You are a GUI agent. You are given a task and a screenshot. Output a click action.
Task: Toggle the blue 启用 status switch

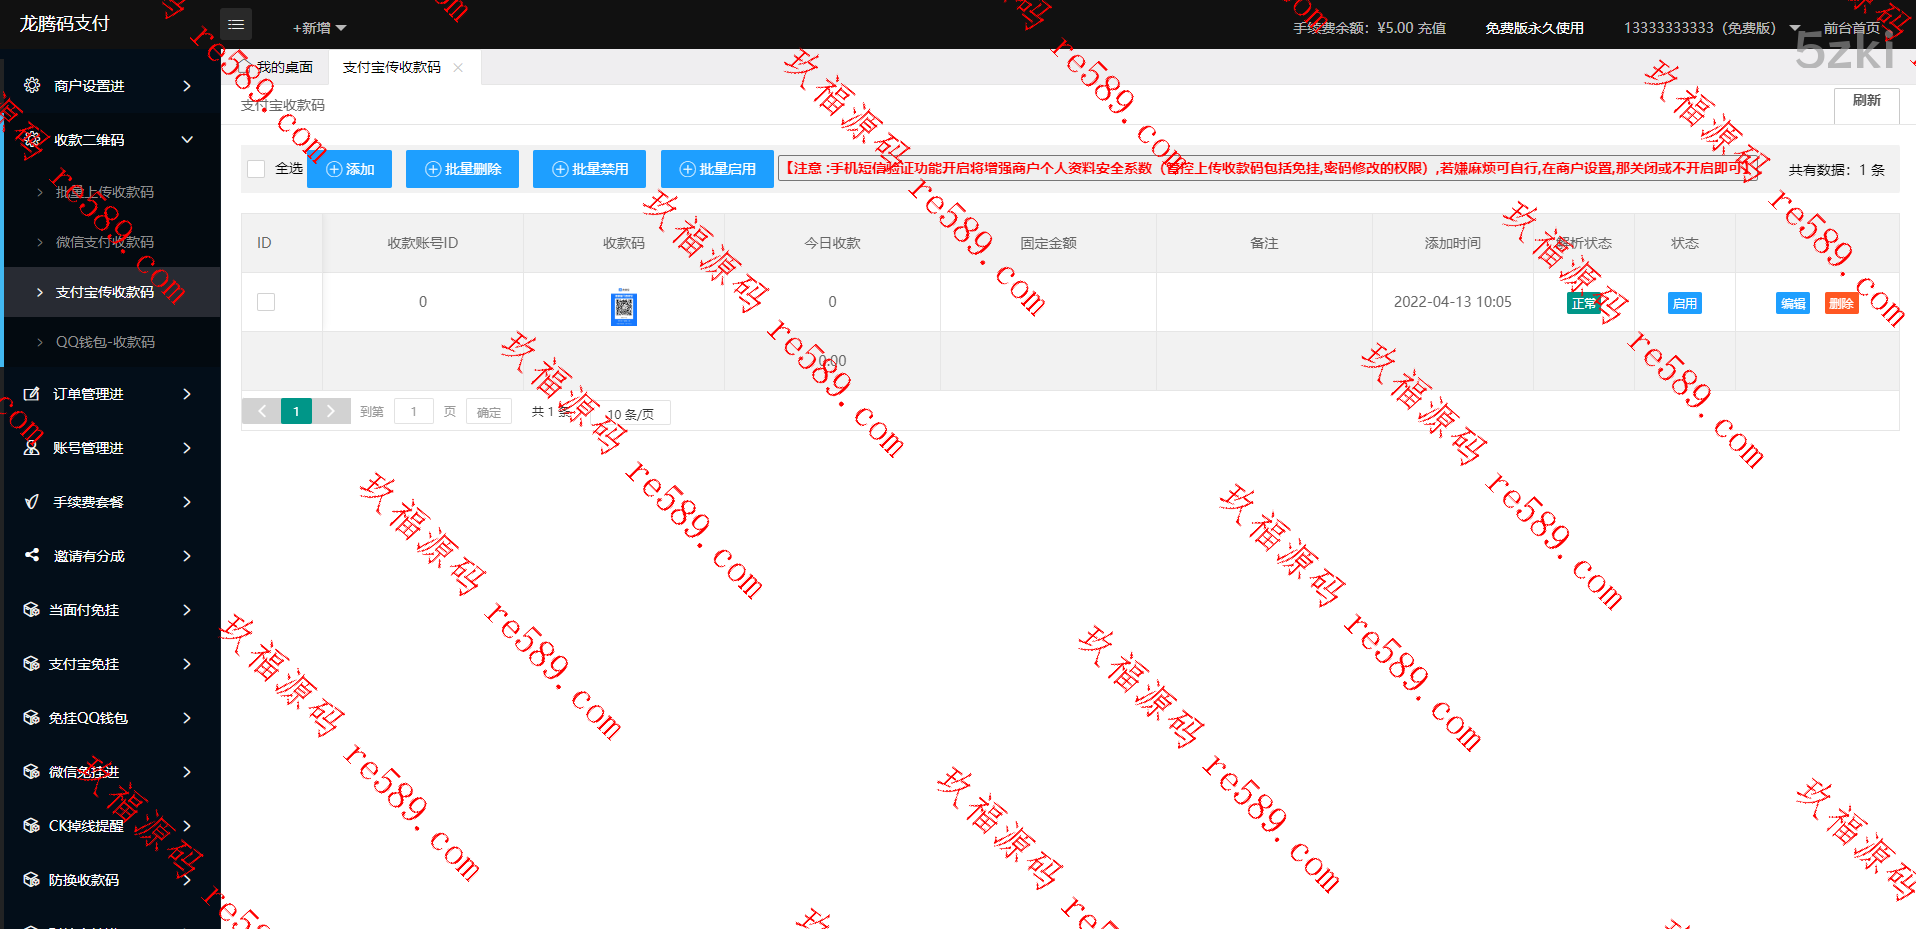tap(1684, 303)
